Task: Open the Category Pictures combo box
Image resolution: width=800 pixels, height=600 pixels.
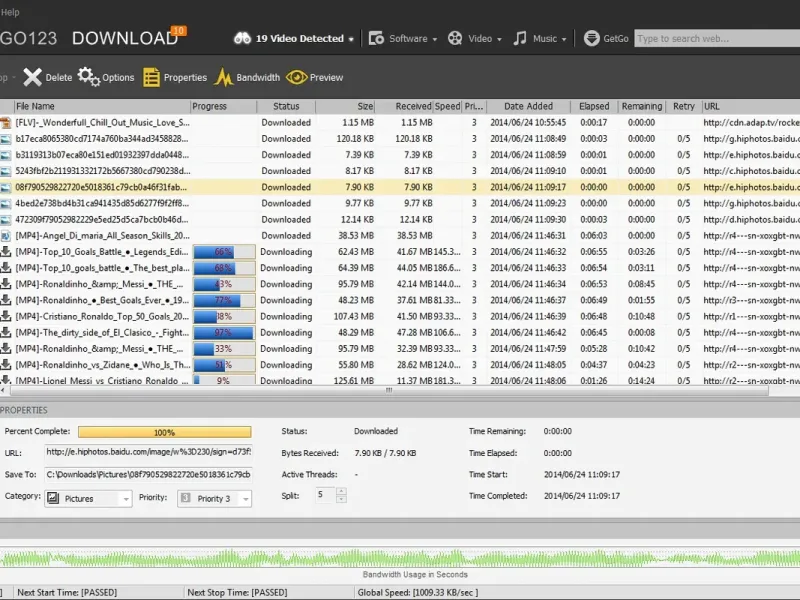Action: pos(89,498)
